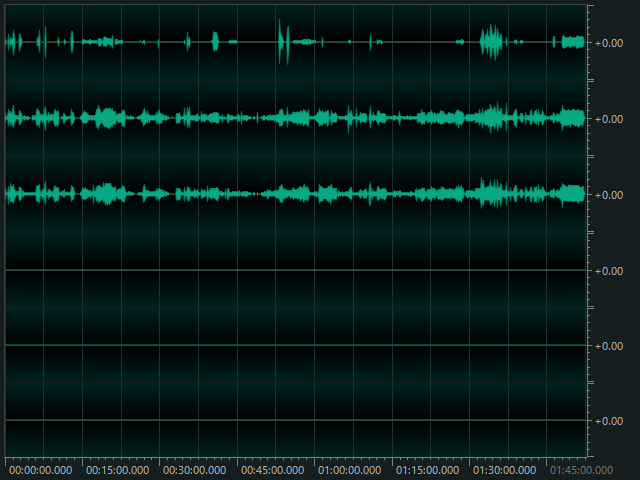Click the third channel's +0.00 gain value
The width and height of the screenshot is (640, 480).
pos(609,195)
